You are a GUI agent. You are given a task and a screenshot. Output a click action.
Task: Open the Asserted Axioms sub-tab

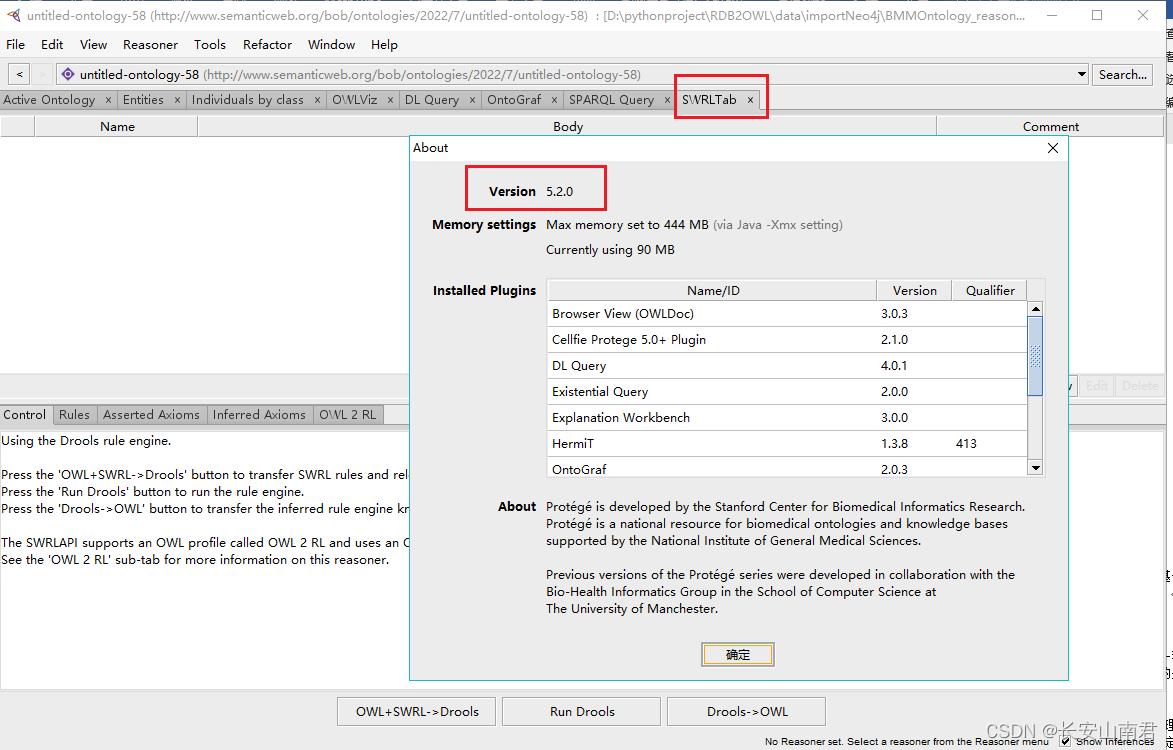coord(151,414)
